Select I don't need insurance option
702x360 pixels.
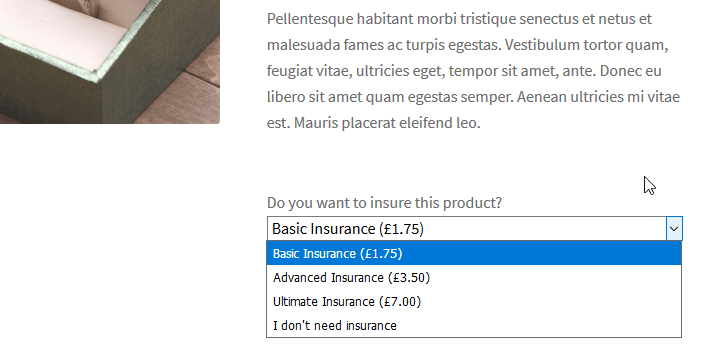pyautogui.click(x=474, y=326)
